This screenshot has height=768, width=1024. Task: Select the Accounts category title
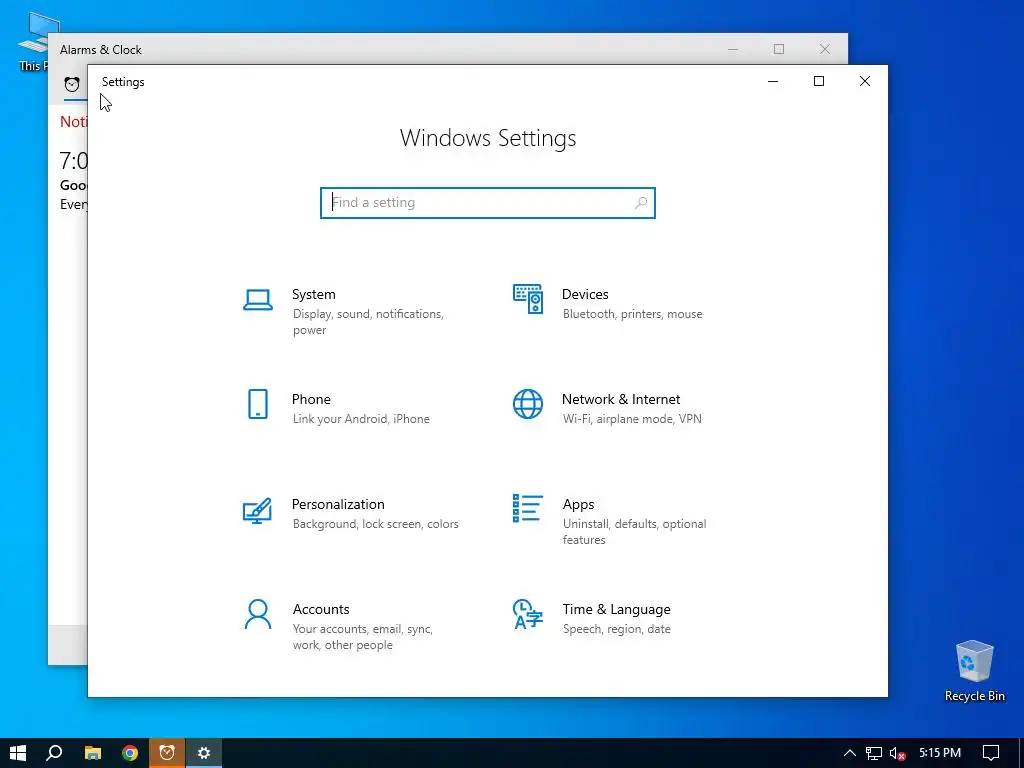pos(321,609)
